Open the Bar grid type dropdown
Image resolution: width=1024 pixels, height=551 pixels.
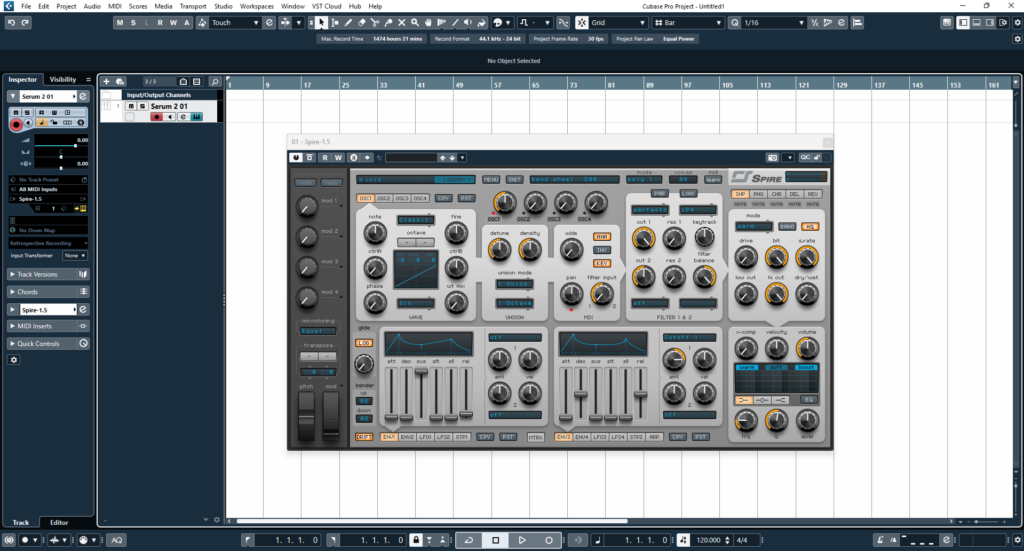688,22
